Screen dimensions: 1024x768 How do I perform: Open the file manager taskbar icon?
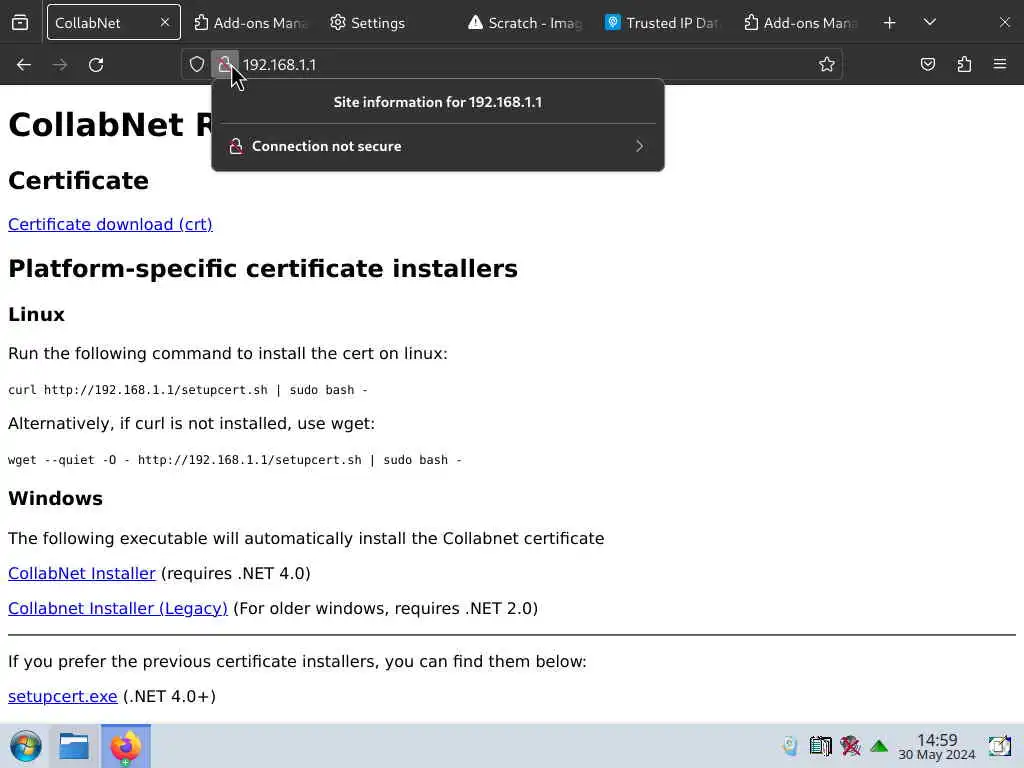click(74, 746)
